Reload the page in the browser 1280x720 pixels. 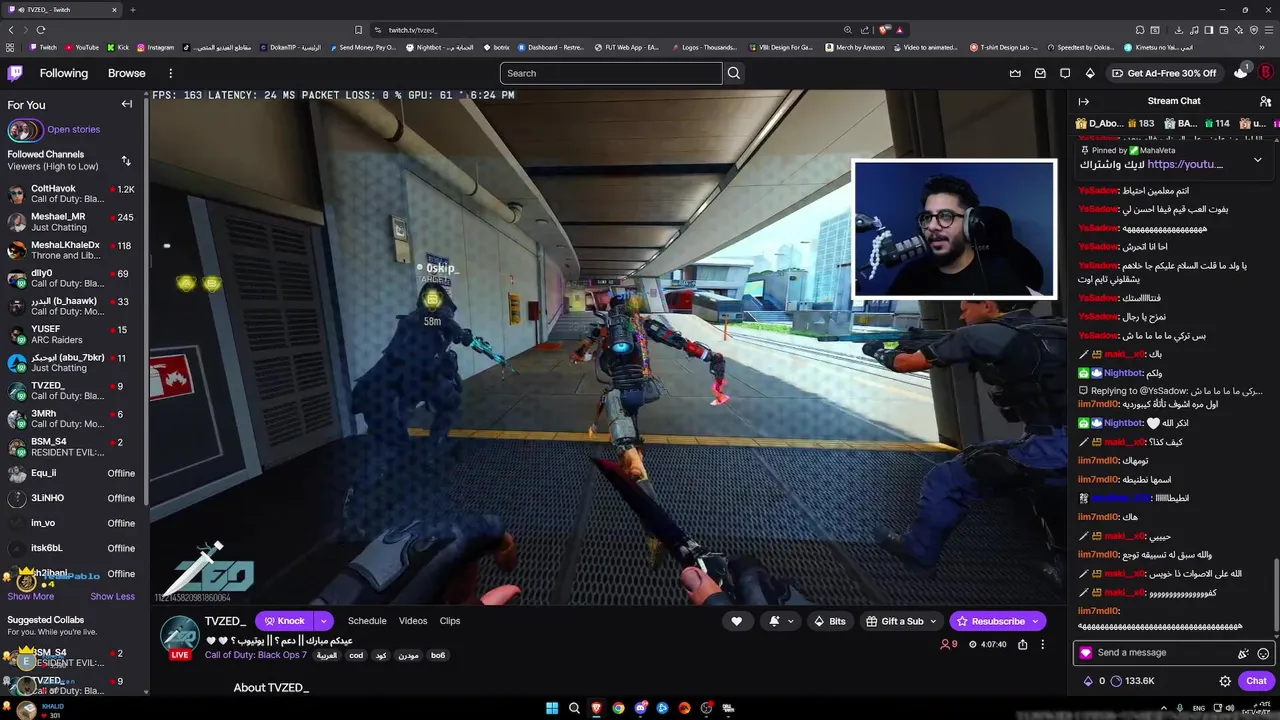tap(40, 30)
